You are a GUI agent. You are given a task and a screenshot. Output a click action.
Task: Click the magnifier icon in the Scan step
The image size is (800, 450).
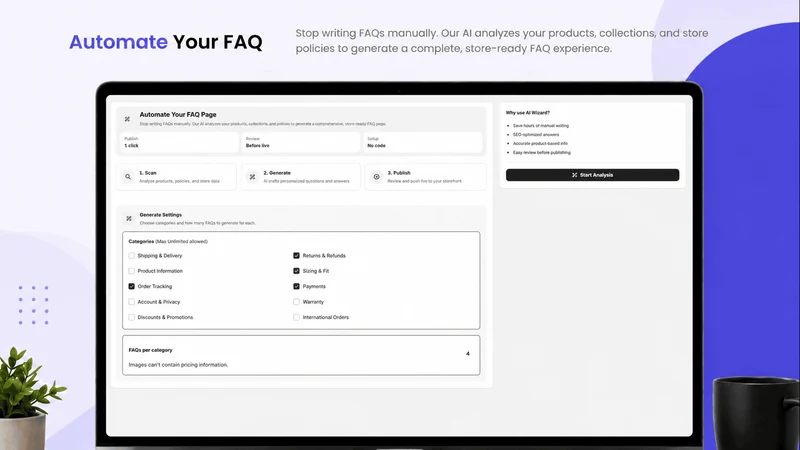pos(128,177)
